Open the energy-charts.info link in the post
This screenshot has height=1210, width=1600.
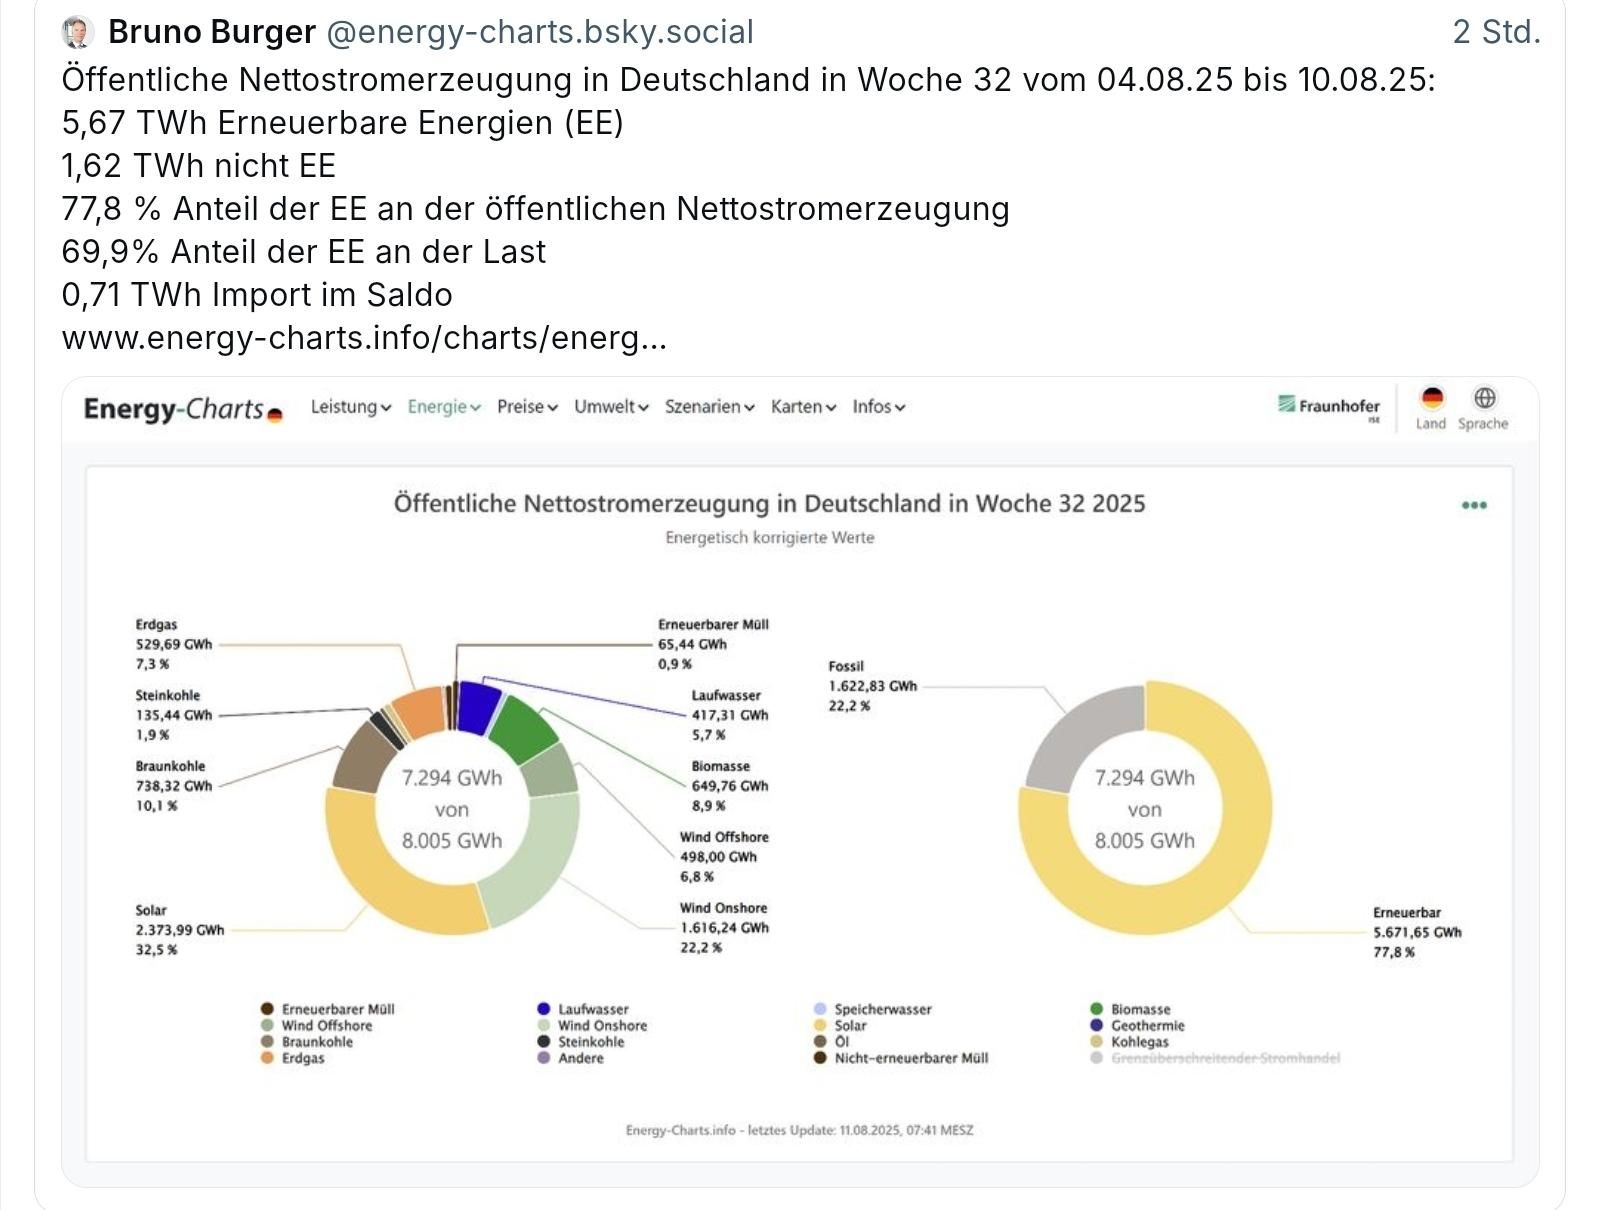tap(365, 338)
